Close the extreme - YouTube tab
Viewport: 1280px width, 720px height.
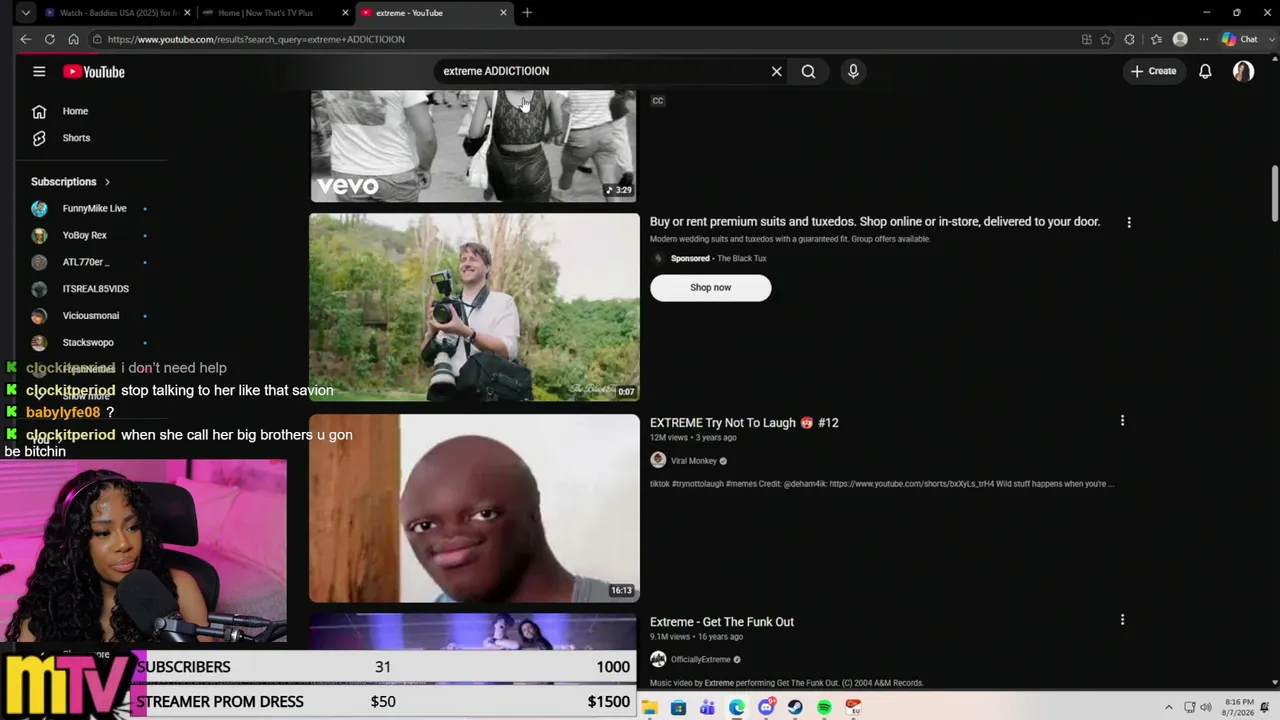click(x=503, y=13)
